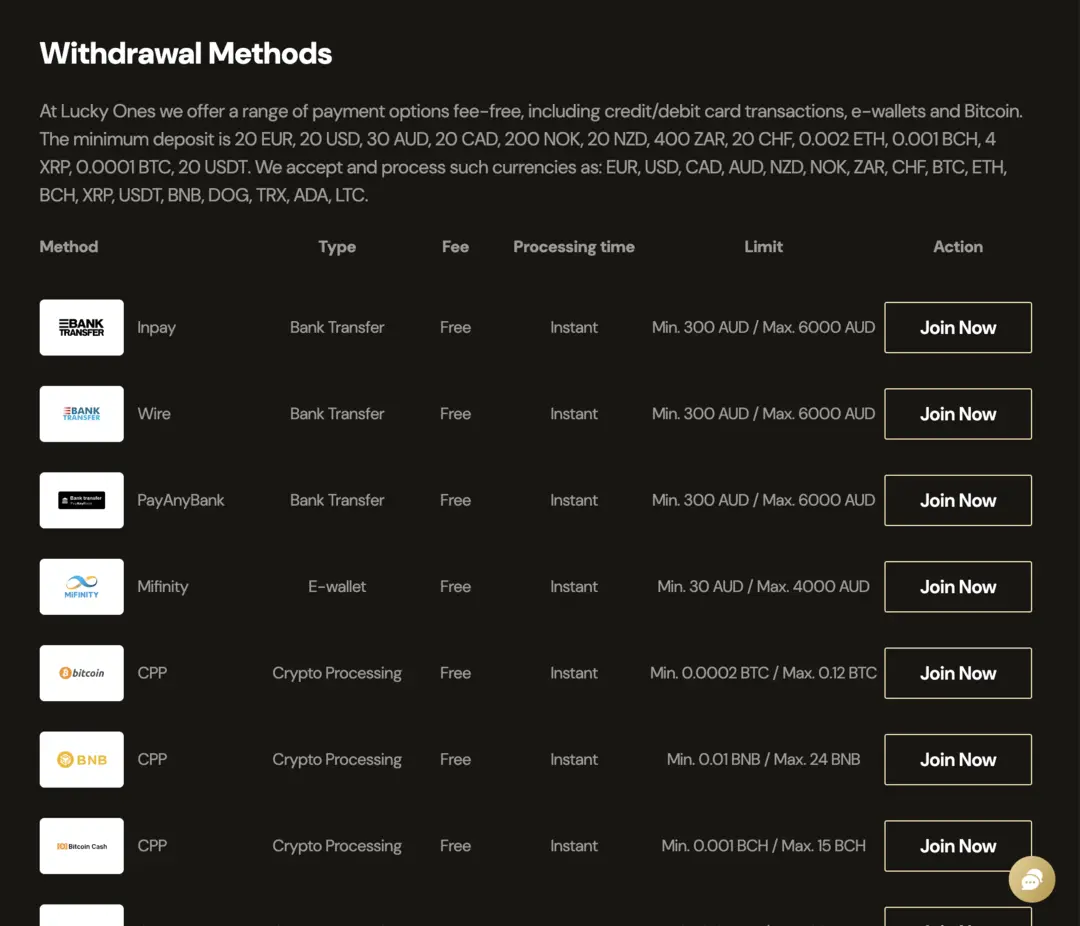Click the Bitcoin logo tile
The image size is (1080, 926).
pos(81,673)
